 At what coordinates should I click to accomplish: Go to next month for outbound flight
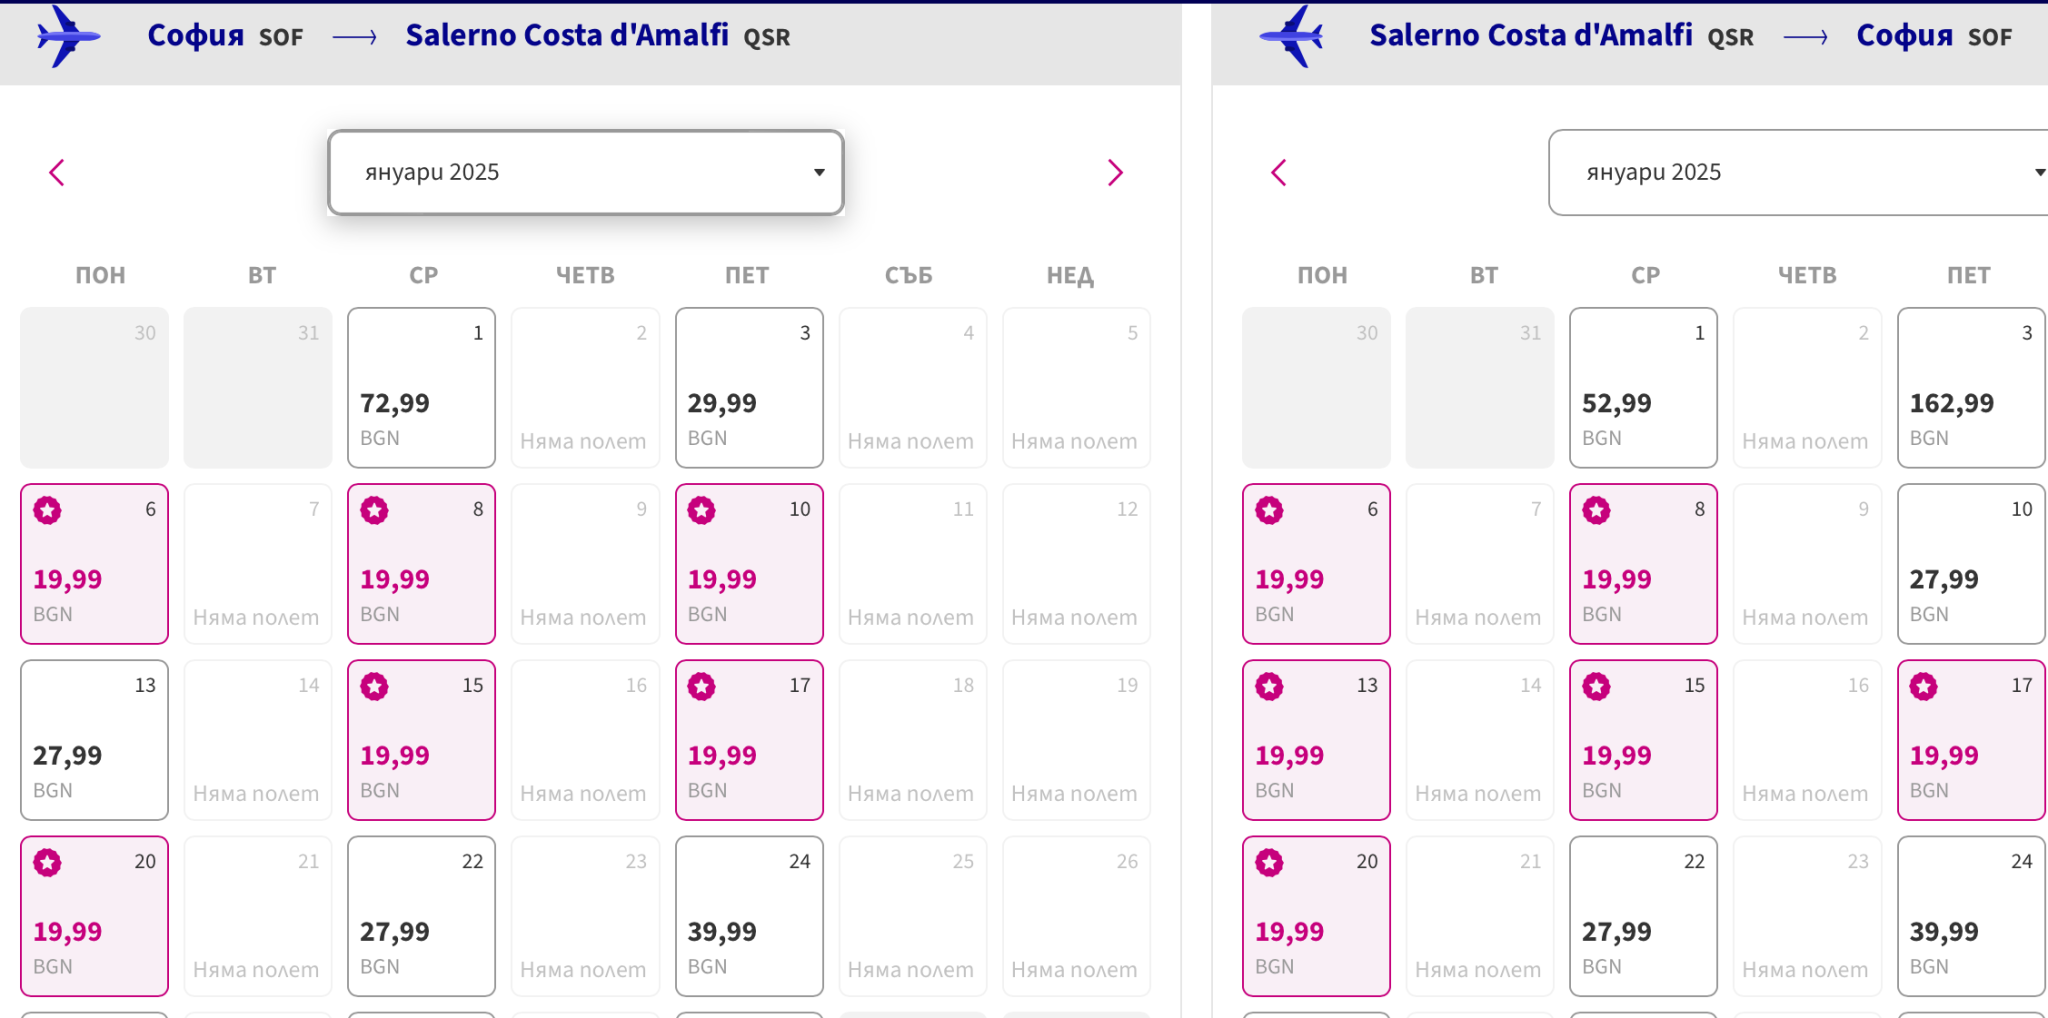[x=1115, y=173]
